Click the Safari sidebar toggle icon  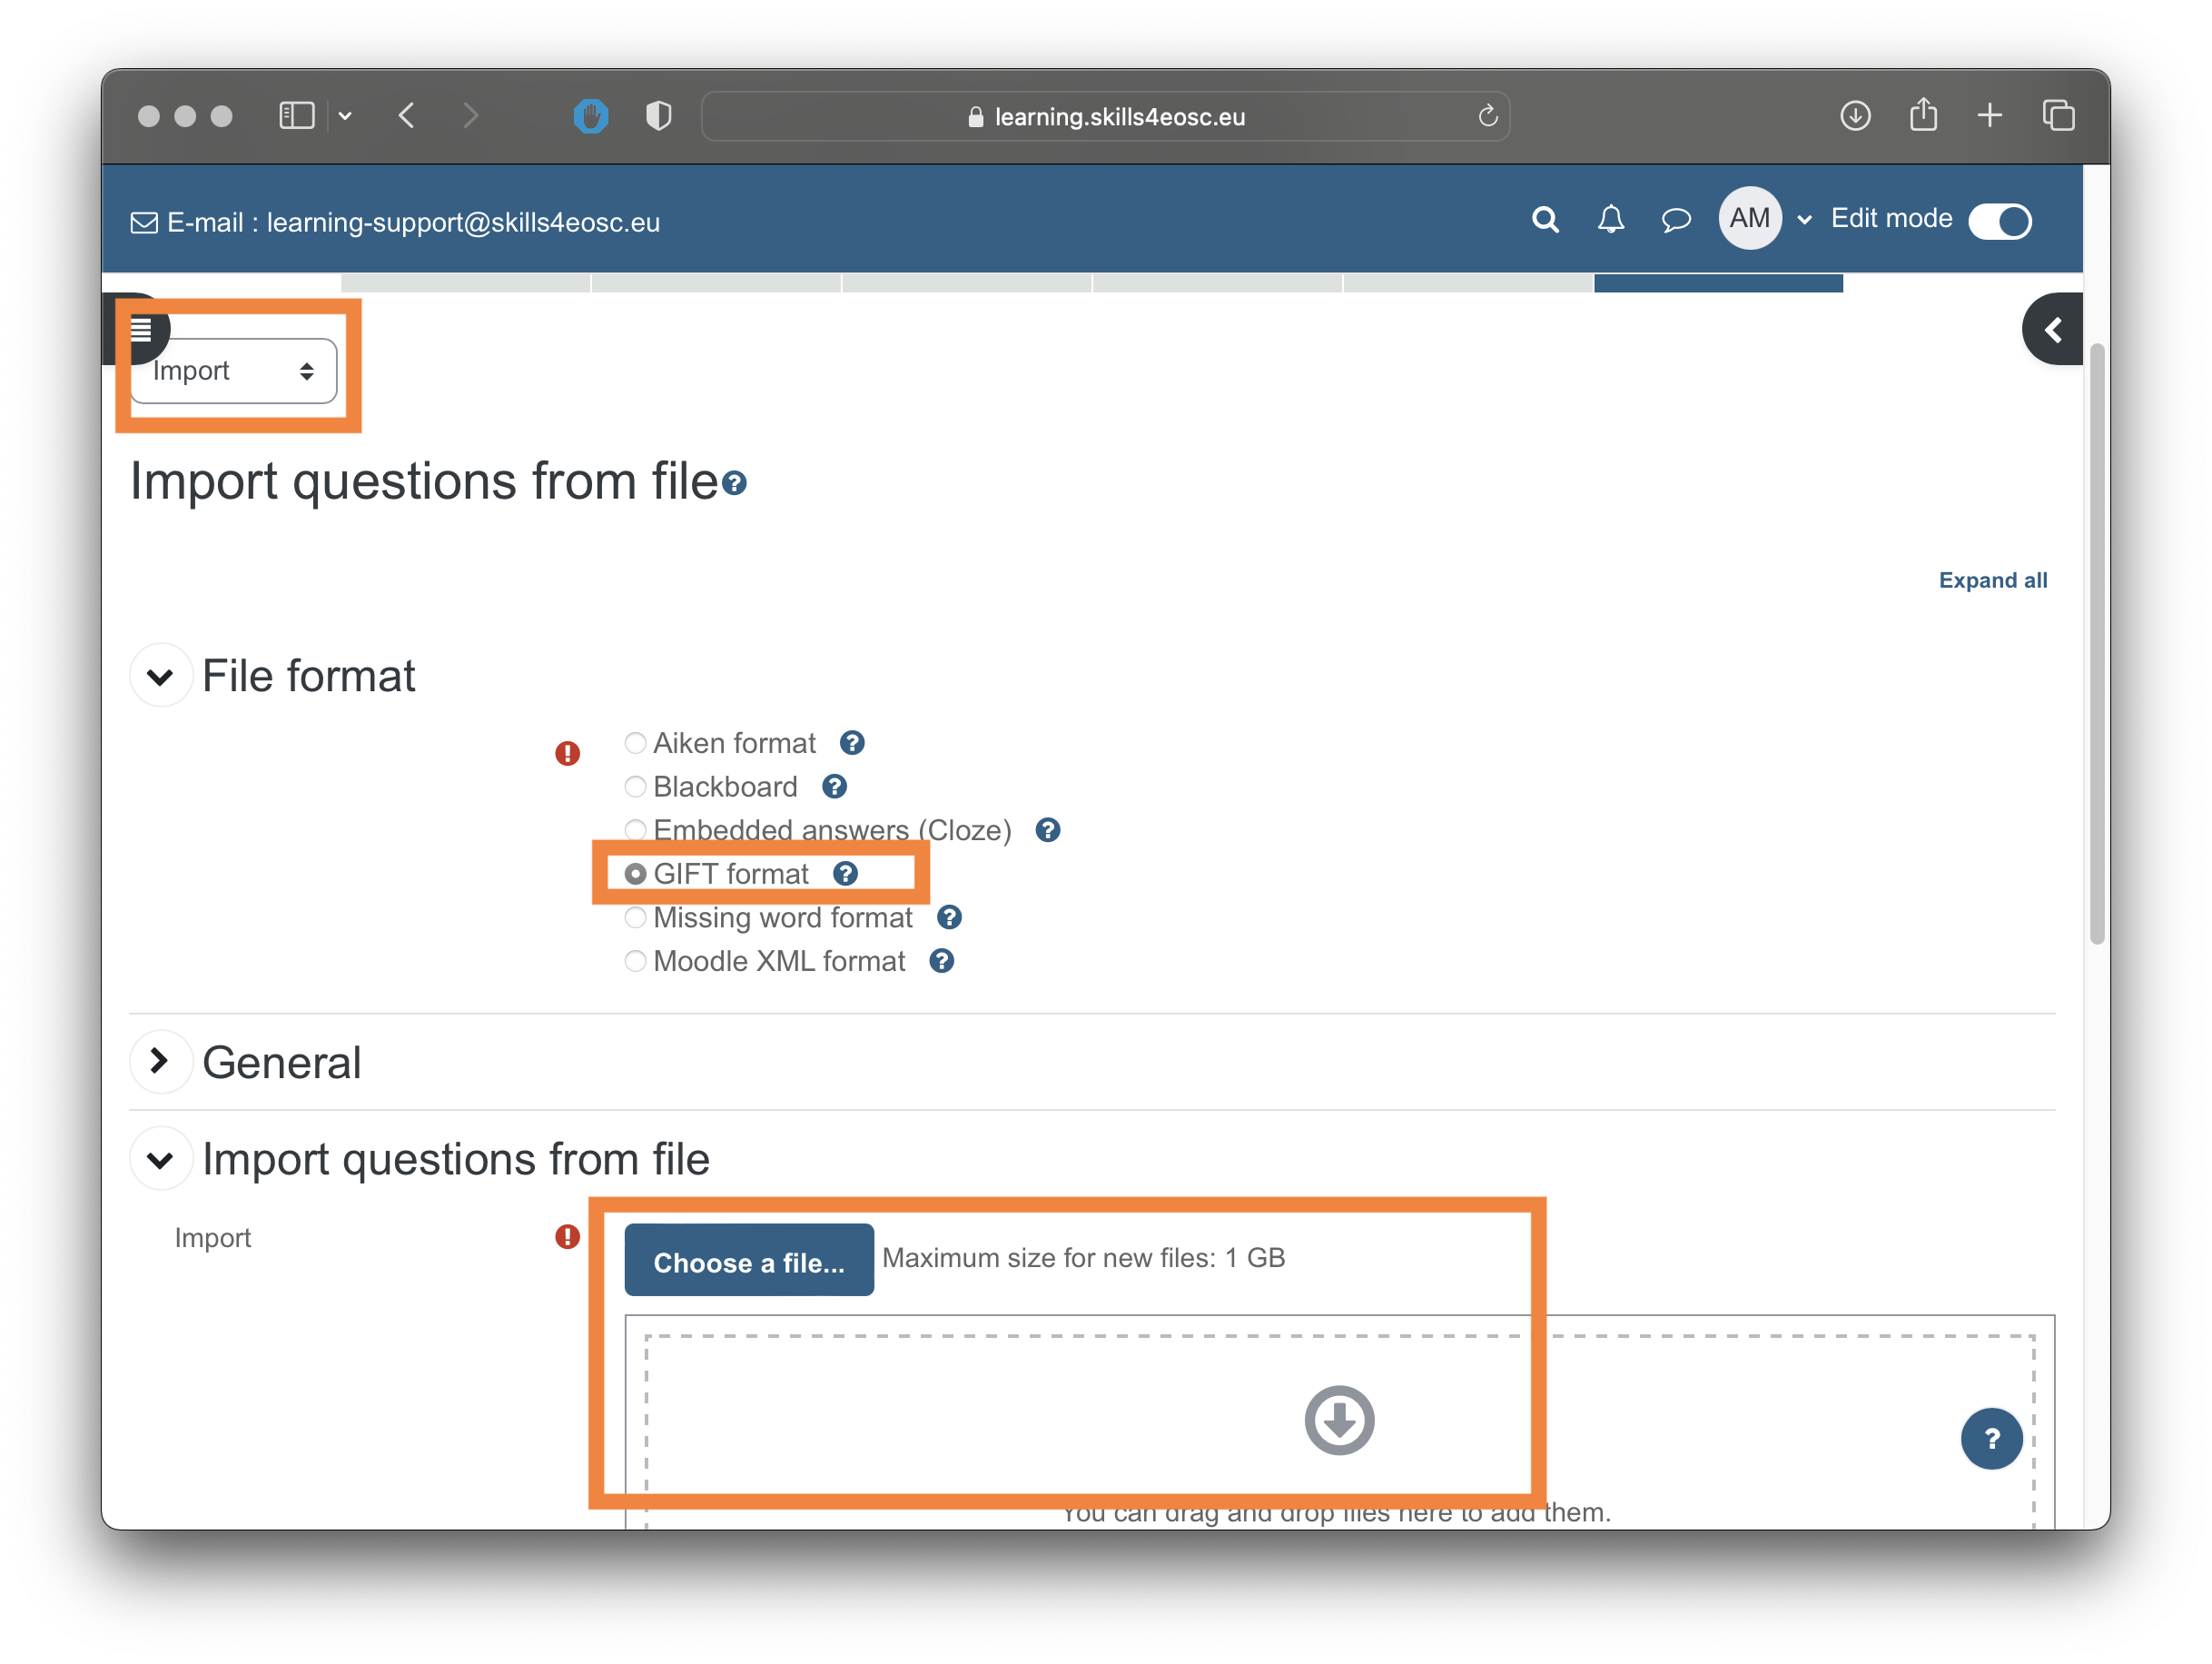pos(296,116)
